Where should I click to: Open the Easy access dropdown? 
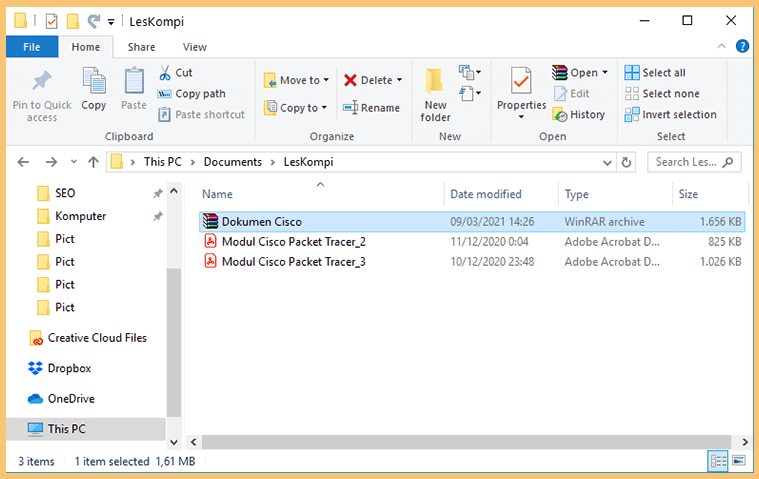click(x=470, y=92)
